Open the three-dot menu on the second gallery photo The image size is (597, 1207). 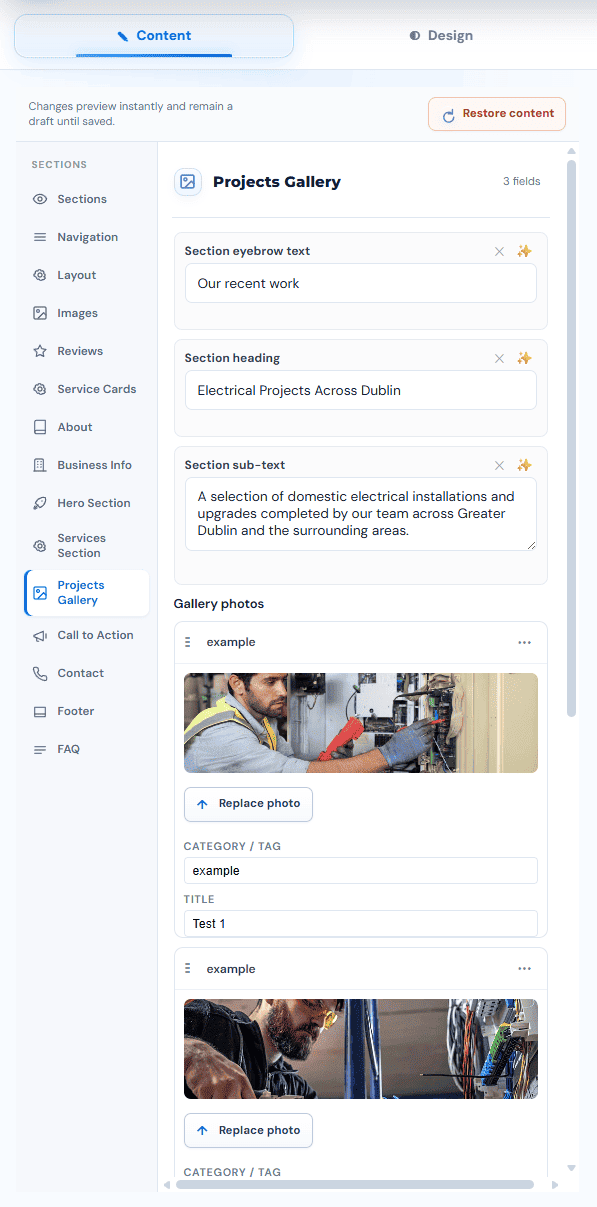point(525,969)
